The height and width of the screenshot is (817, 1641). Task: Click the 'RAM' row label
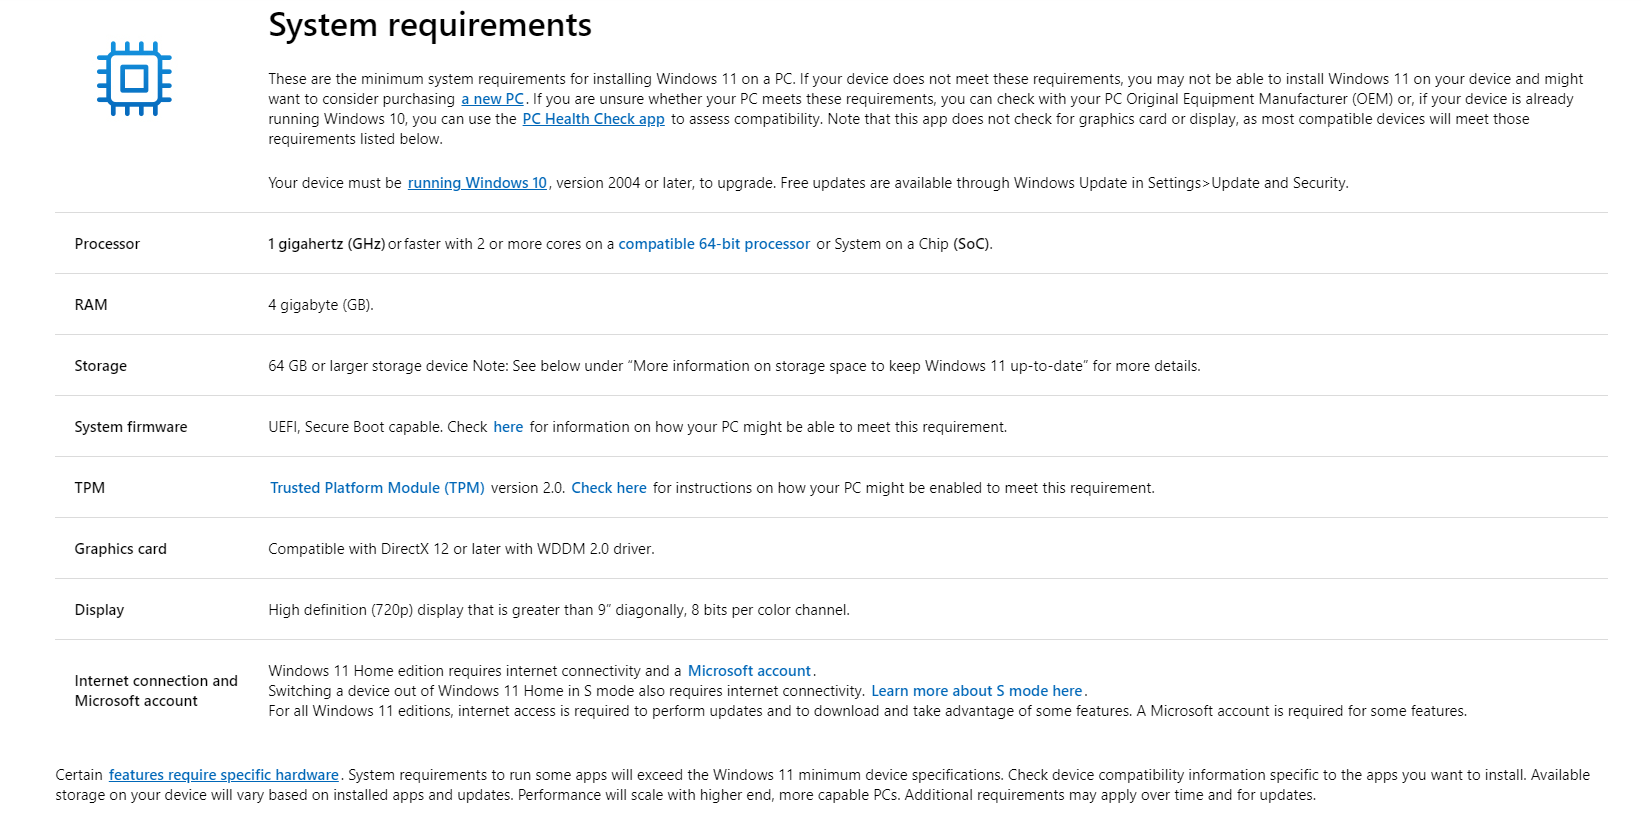coord(91,305)
